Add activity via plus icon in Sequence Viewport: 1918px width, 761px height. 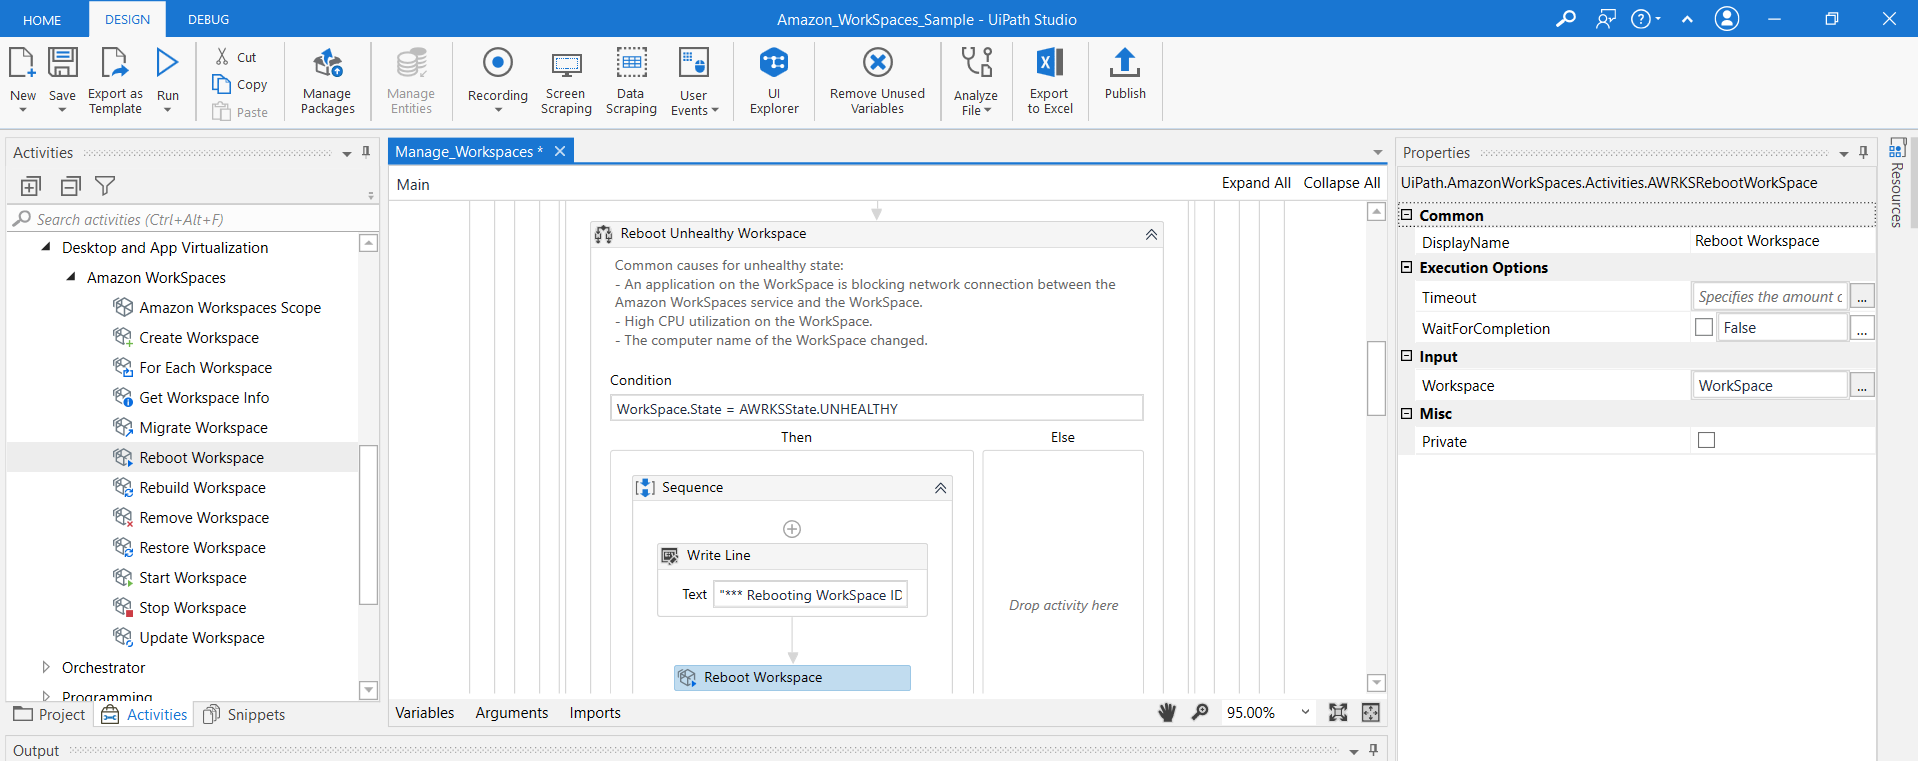click(792, 529)
